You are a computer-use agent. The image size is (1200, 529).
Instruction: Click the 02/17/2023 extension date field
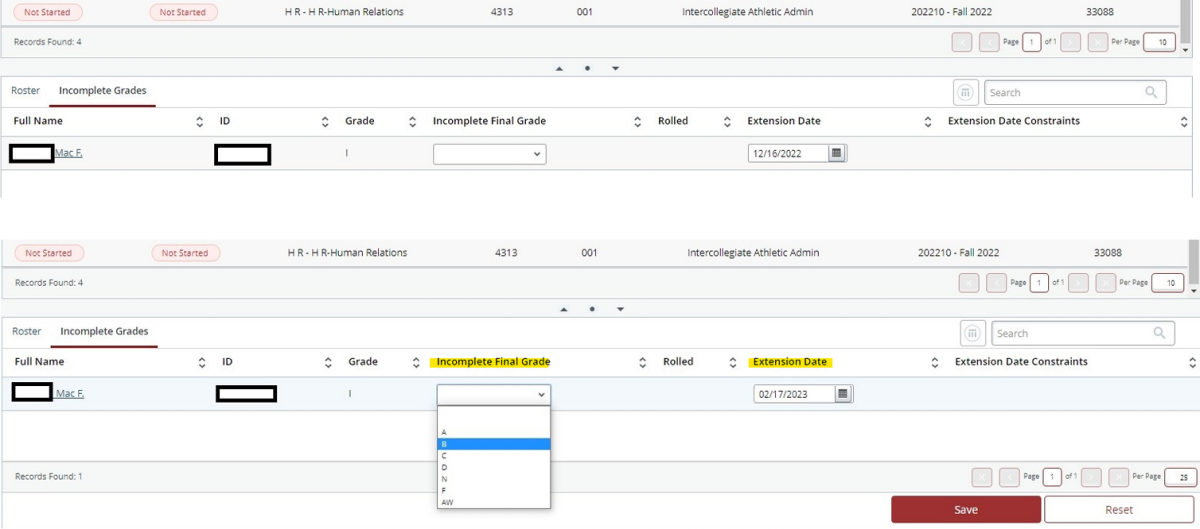[794, 395]
